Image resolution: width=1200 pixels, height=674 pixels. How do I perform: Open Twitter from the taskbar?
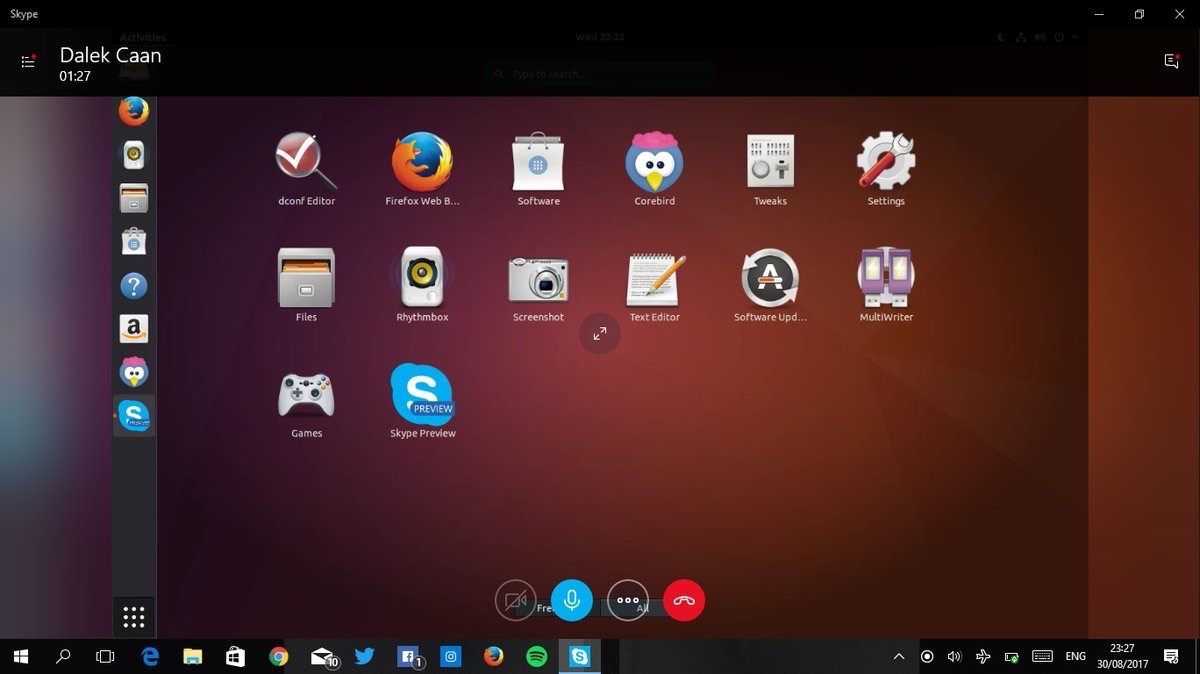coord(365,656)
